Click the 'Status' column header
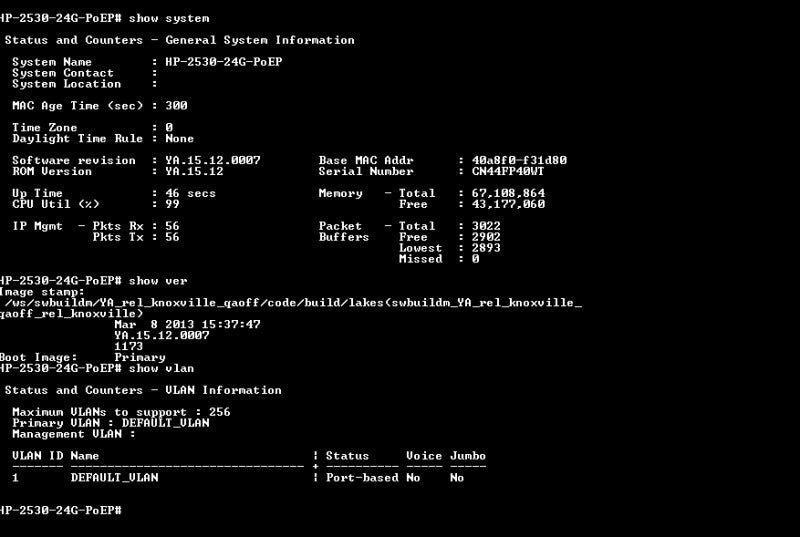Screen dimensions: 800x537 [347, 456]
